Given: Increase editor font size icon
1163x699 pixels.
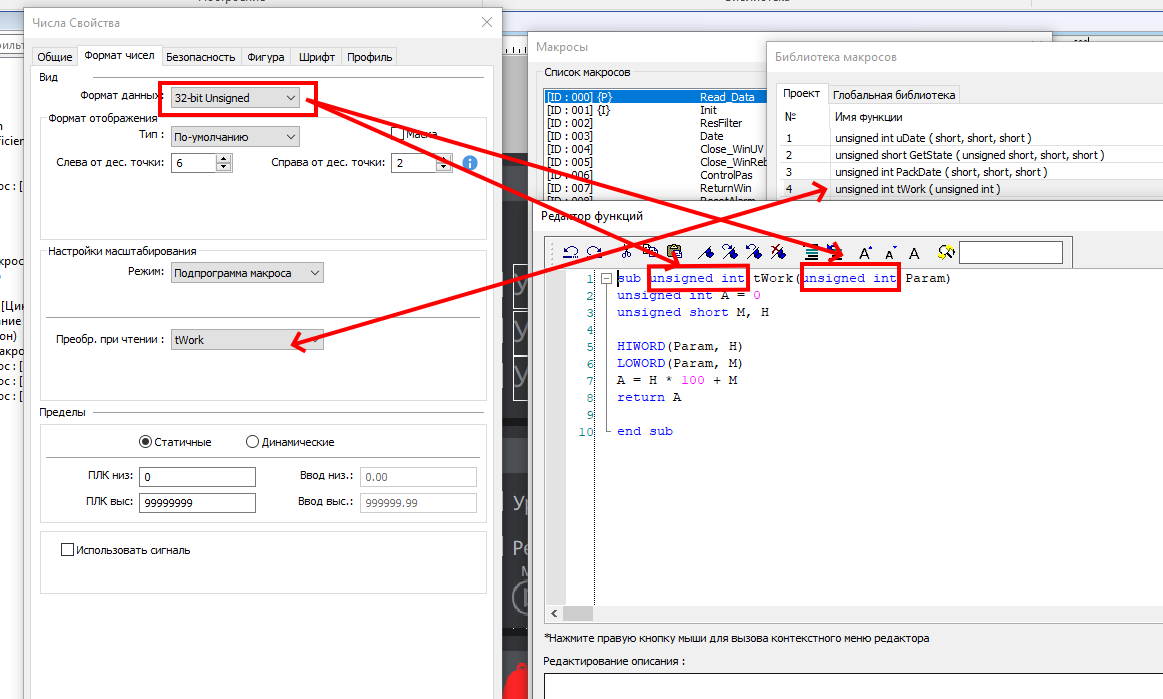Looking at the screenshot, I should pos(866,253).
